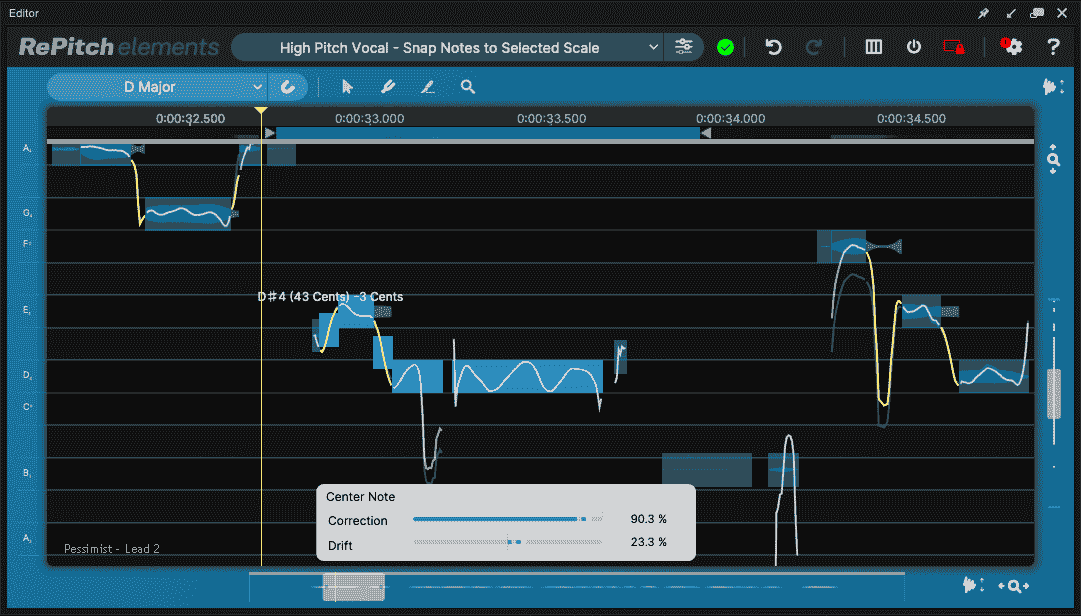Toggle the green checkmark status indicator

(725, 47)
